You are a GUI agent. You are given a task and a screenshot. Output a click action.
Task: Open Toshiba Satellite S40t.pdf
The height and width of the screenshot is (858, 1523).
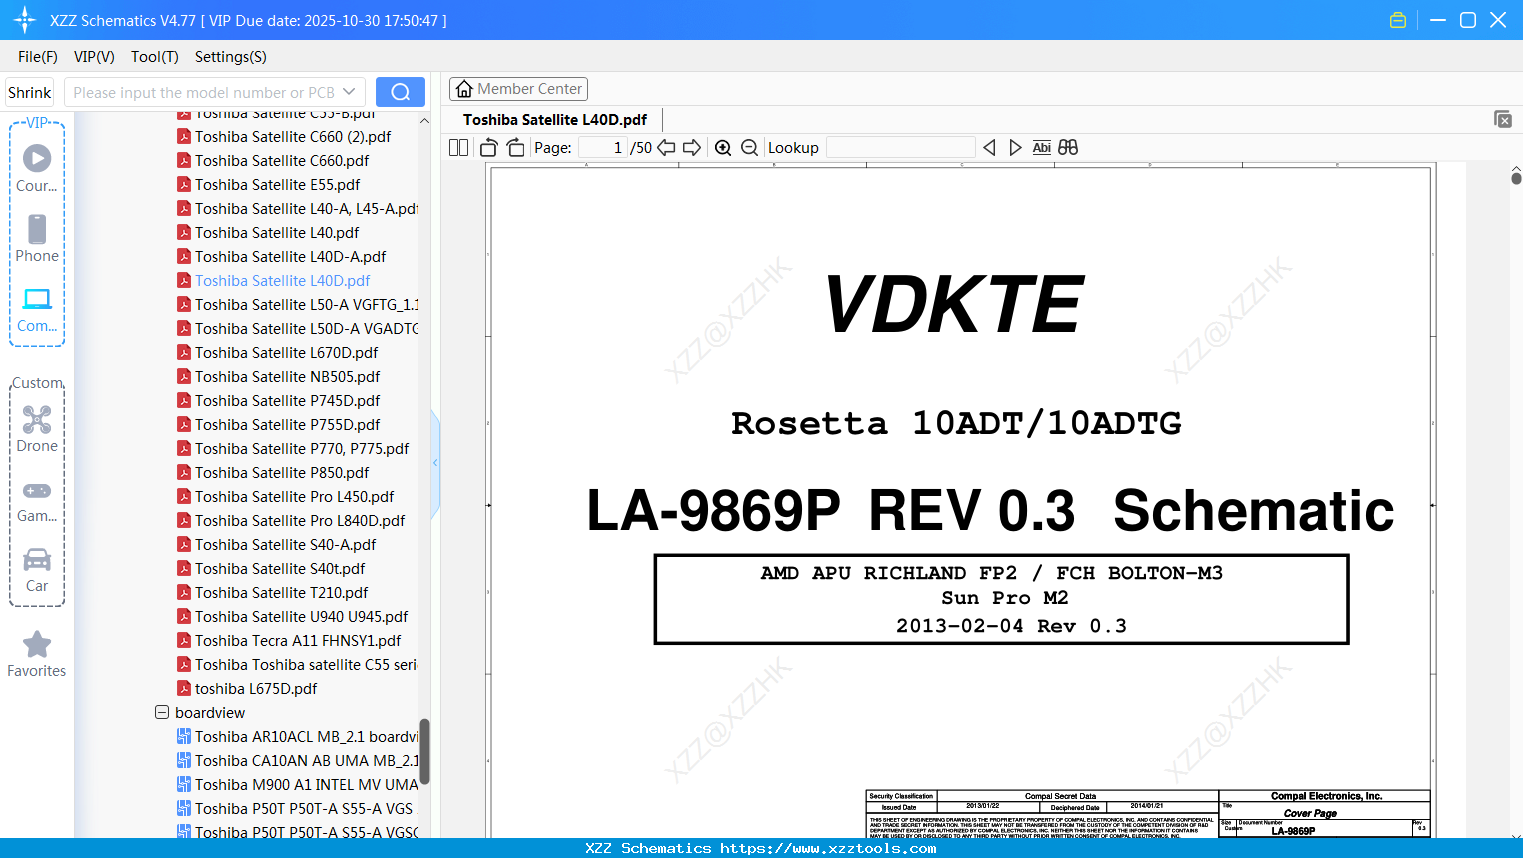pyautogui.click(x=280, y=569)
